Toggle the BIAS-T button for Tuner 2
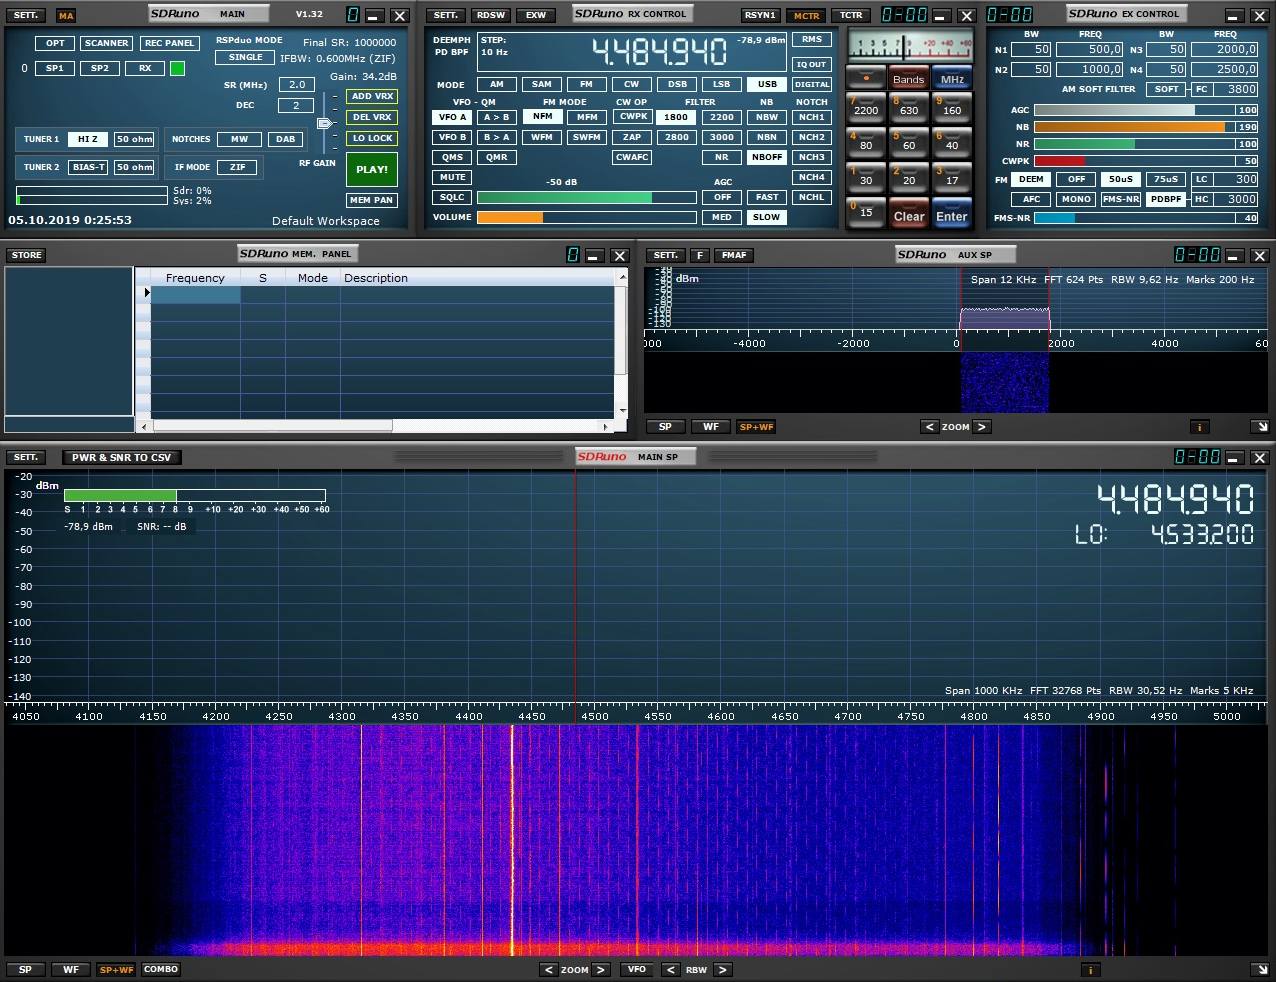Viewport: 1276px width, 982px height. 88,167
